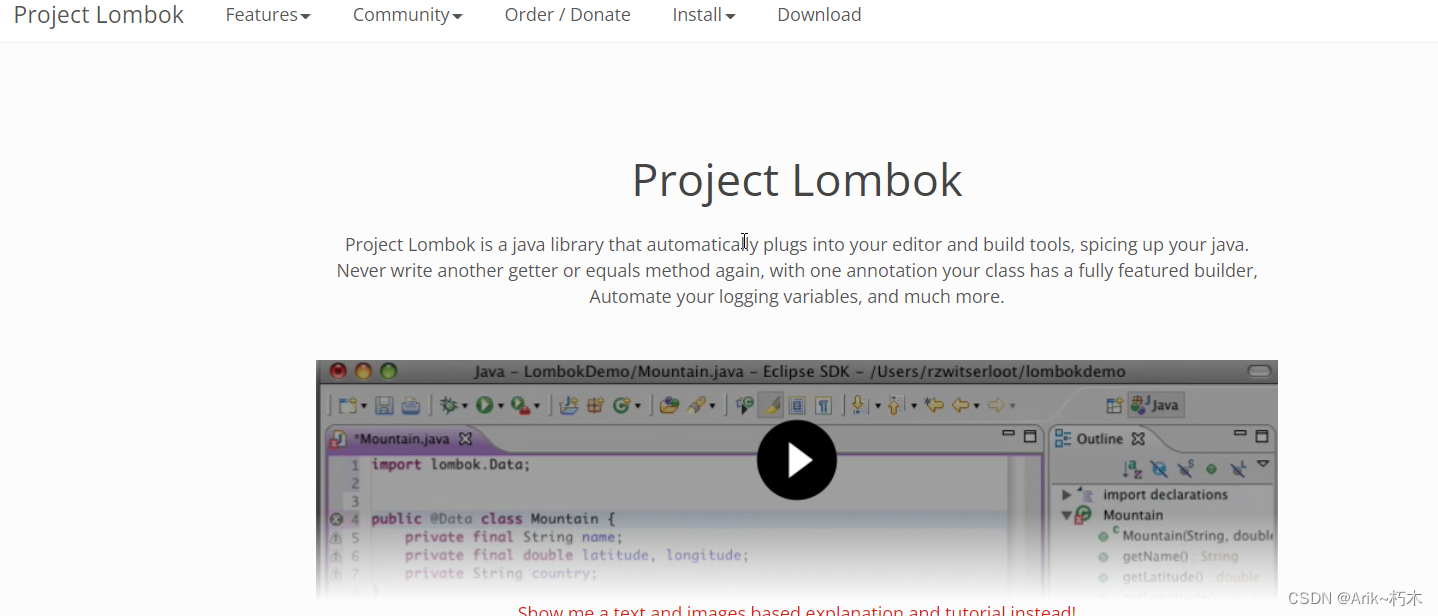Open the Outline view menu triangle
This screenshot has height=616, width=1438.
coord(1263,464)
